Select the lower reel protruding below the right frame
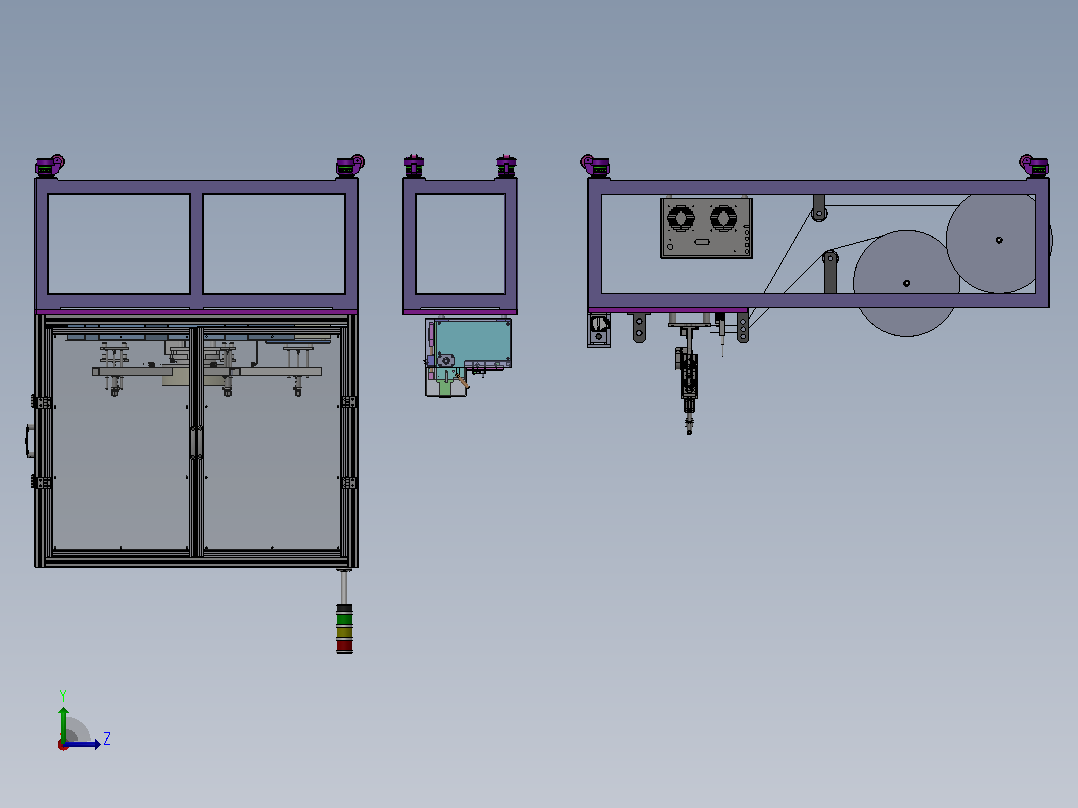1078x808 pixels. pyautogui.click(x=906, y=283)
